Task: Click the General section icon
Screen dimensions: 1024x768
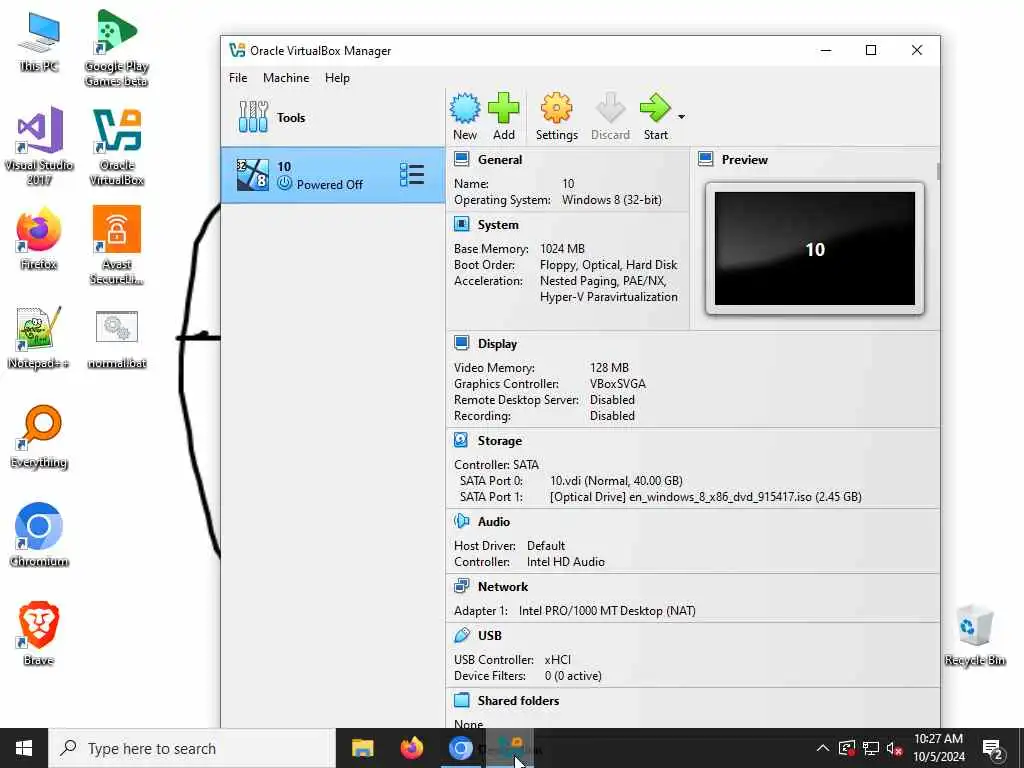Action: [x=462, y=159]
